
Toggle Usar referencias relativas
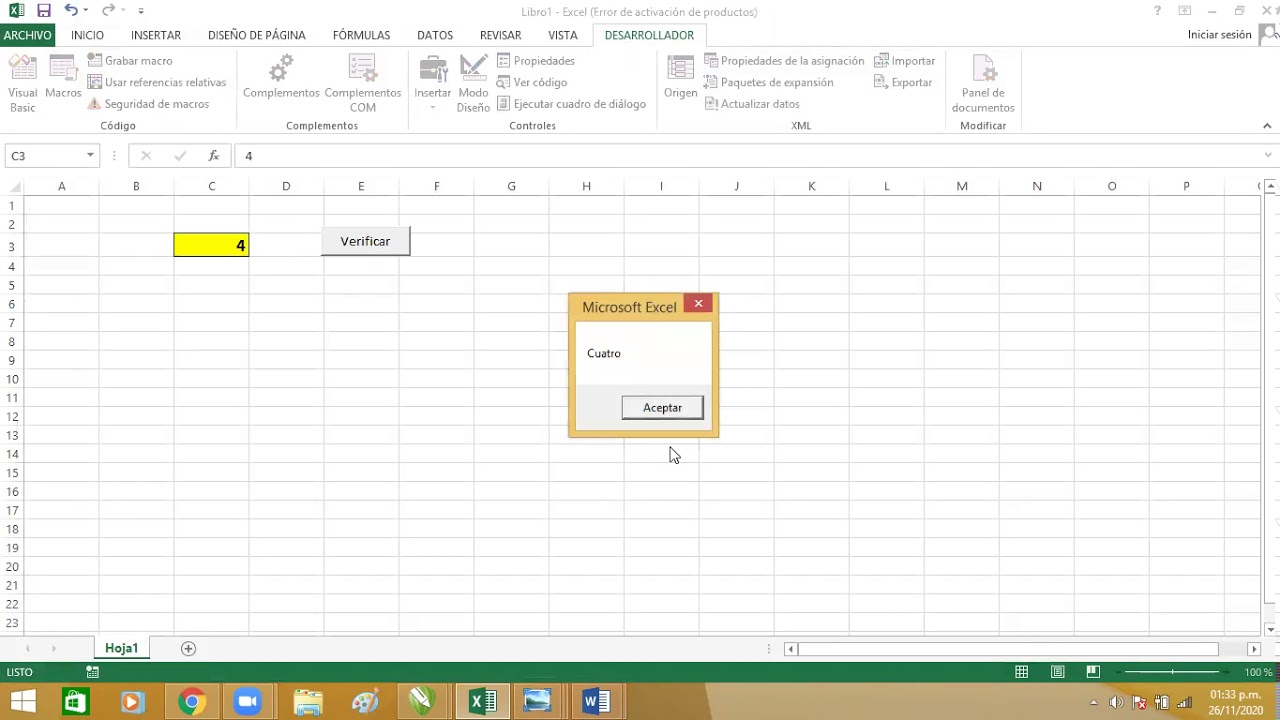click(157, 82)
